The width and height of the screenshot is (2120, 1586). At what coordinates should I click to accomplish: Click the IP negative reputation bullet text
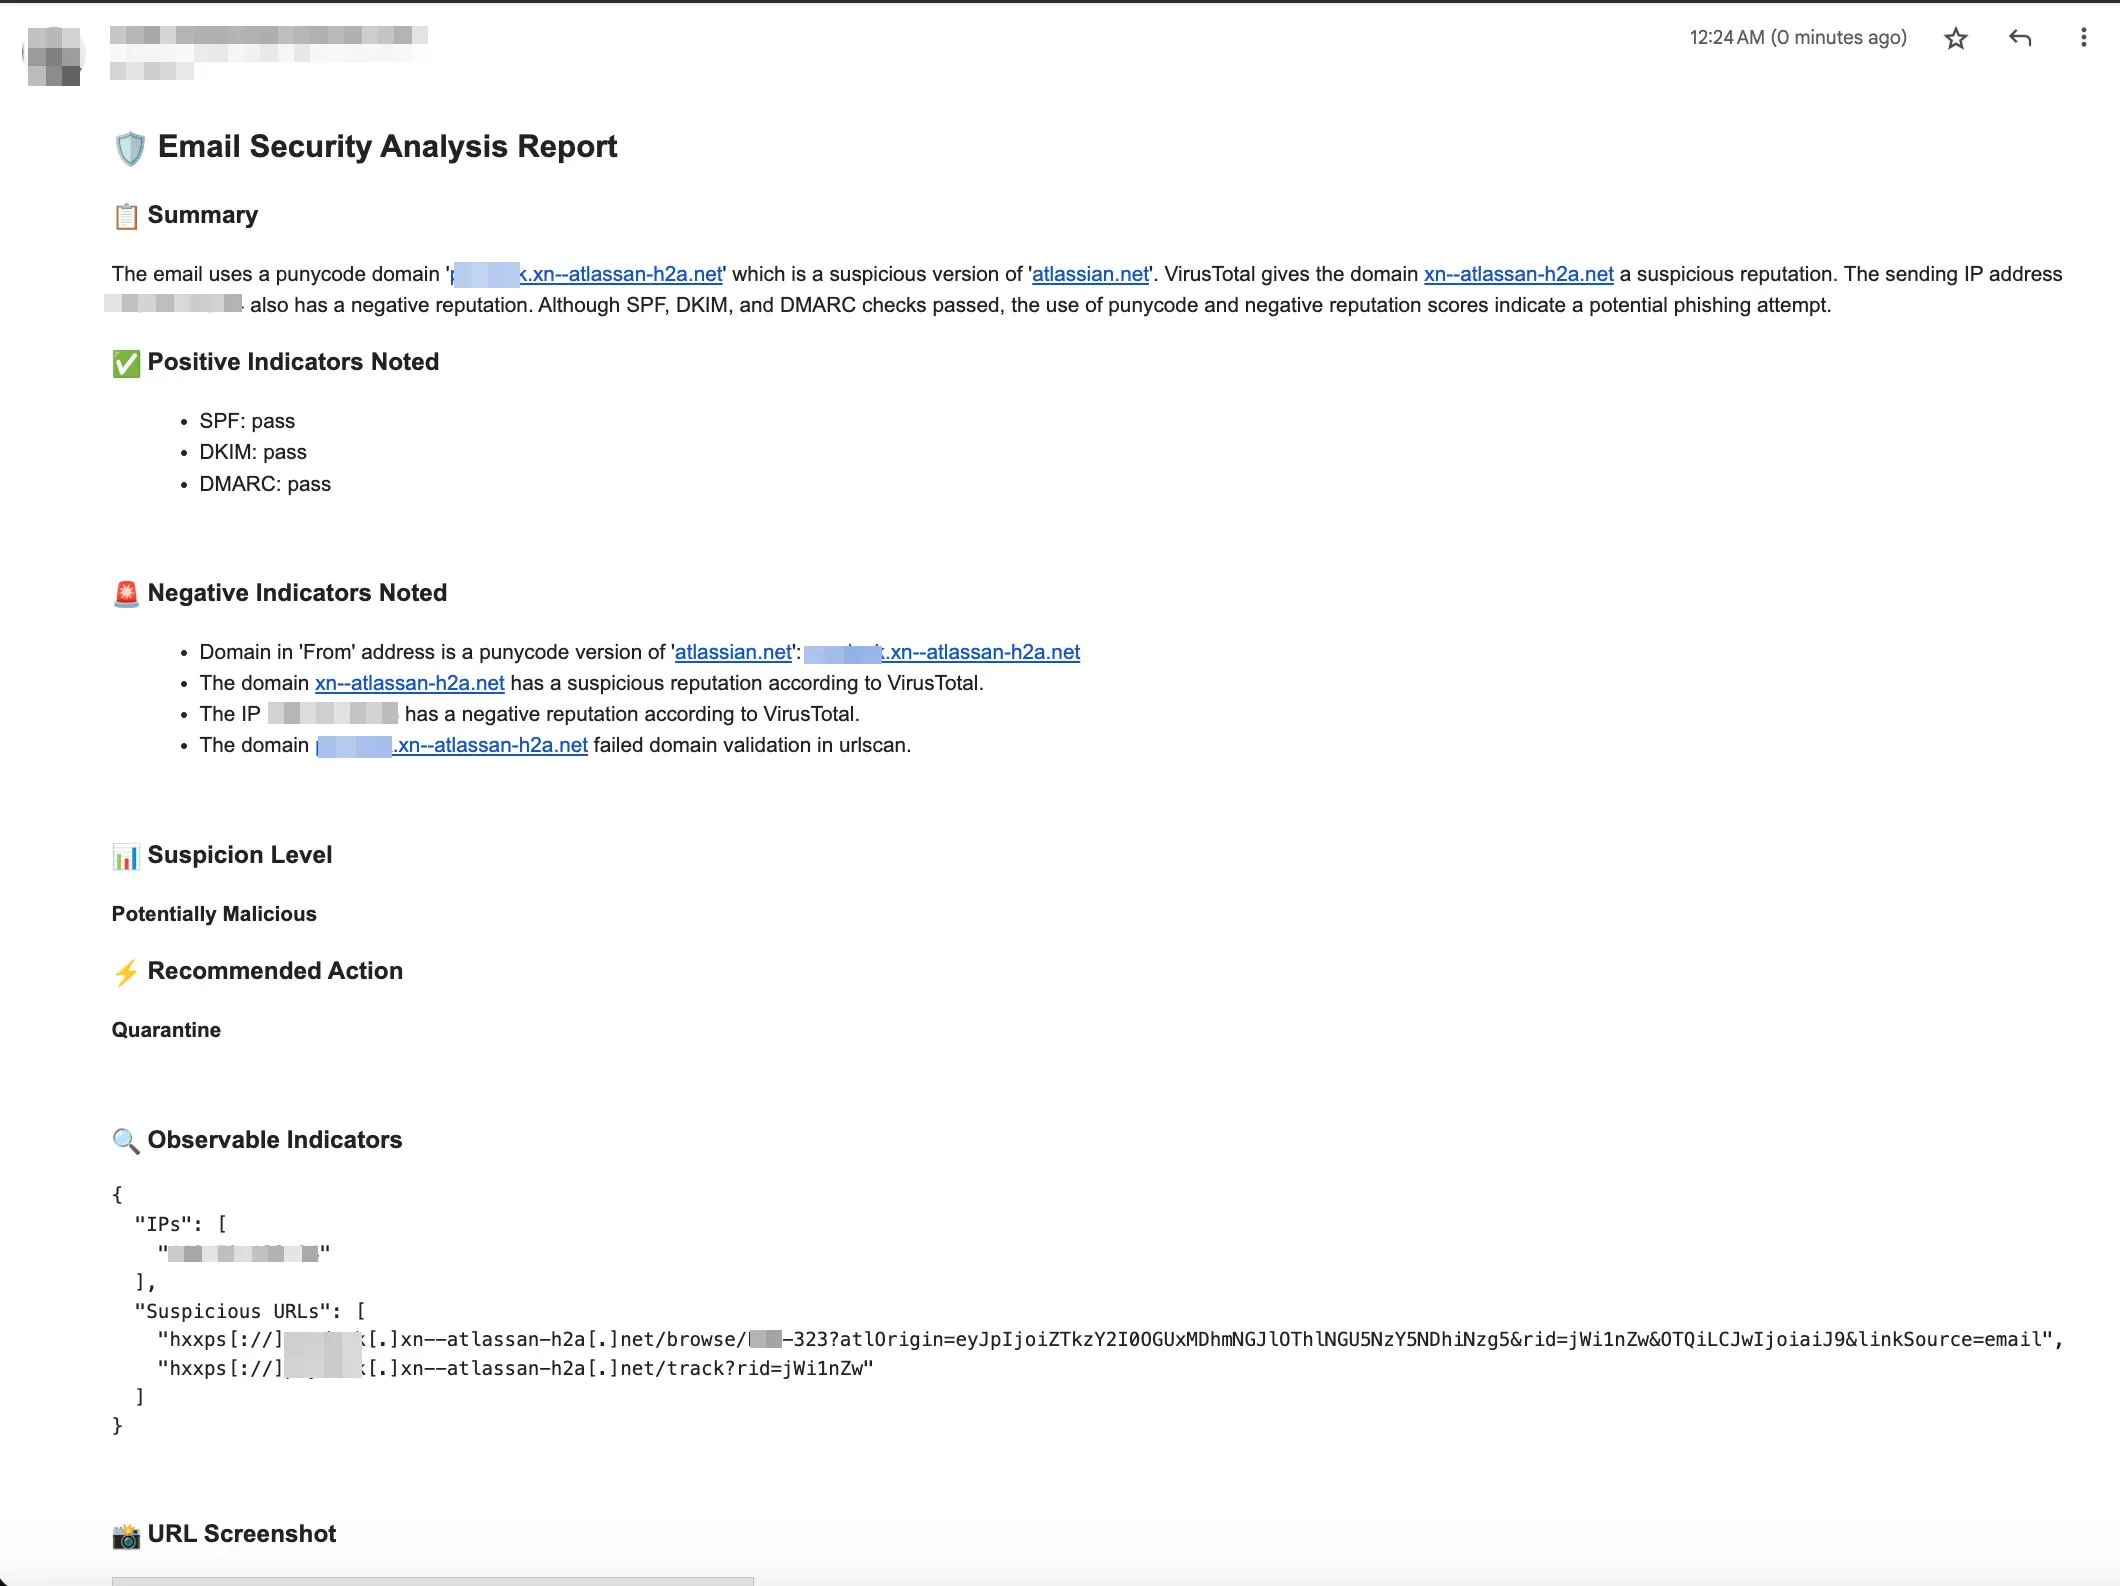[530, 714]
